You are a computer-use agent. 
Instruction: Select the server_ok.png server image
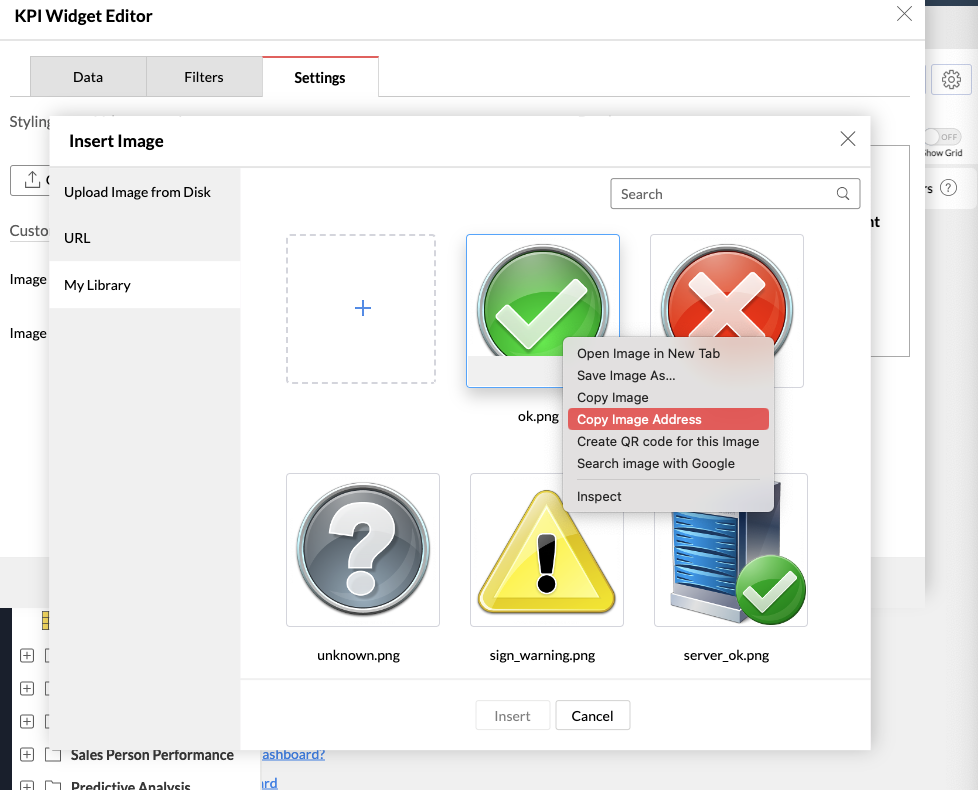click(x=730, y=549)
